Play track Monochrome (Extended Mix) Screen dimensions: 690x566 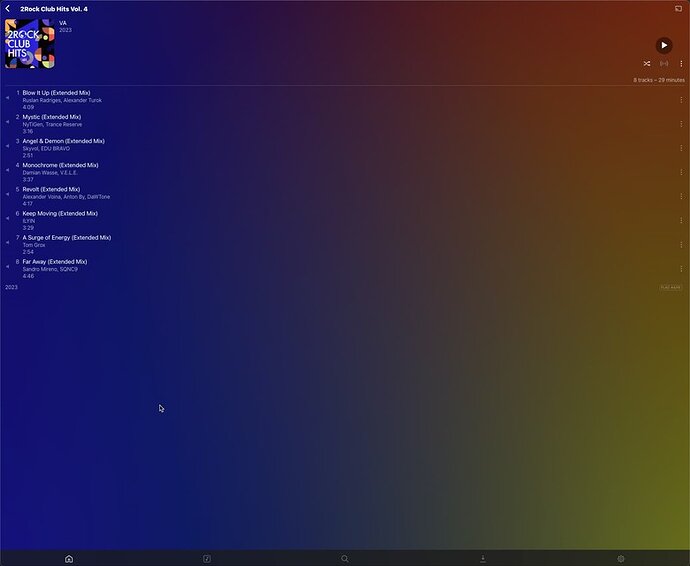(60, 165)
